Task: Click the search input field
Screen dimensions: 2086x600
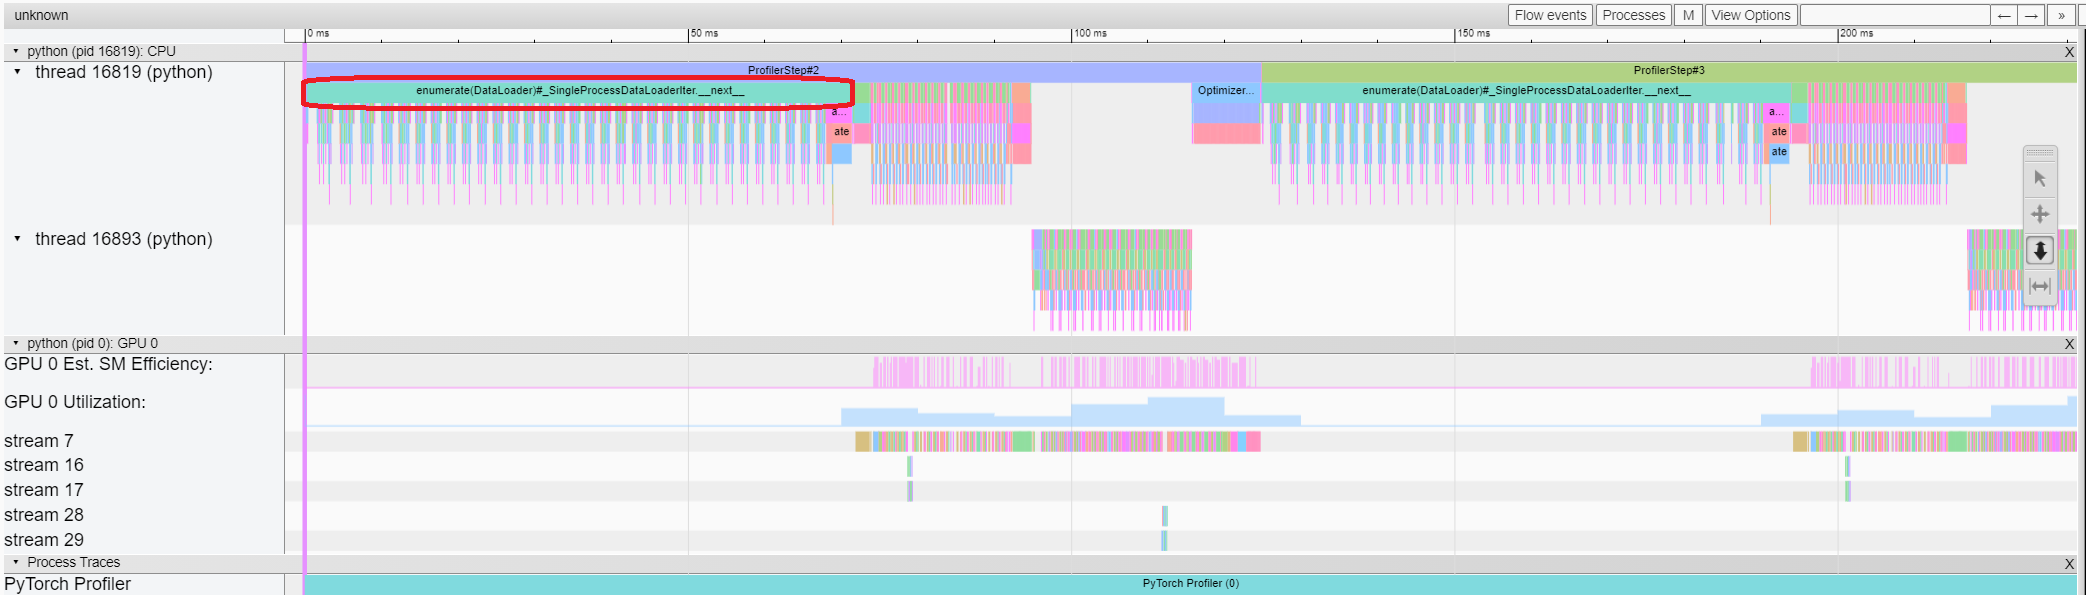Action: pos(1894,15)
